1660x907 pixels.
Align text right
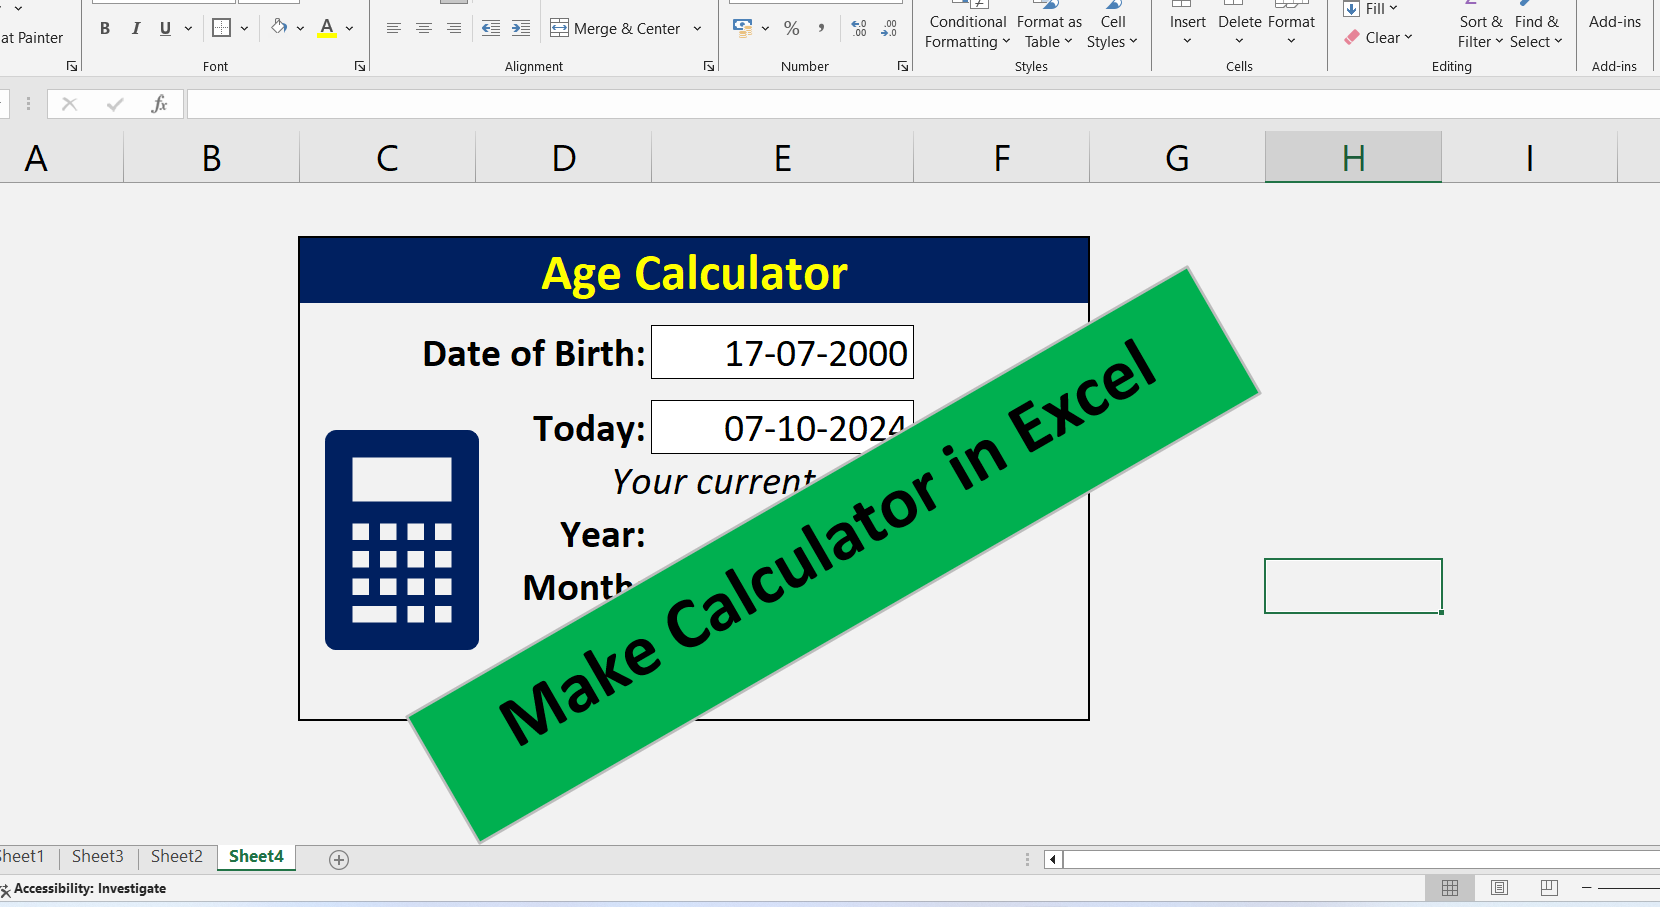[x=454, y=28]
